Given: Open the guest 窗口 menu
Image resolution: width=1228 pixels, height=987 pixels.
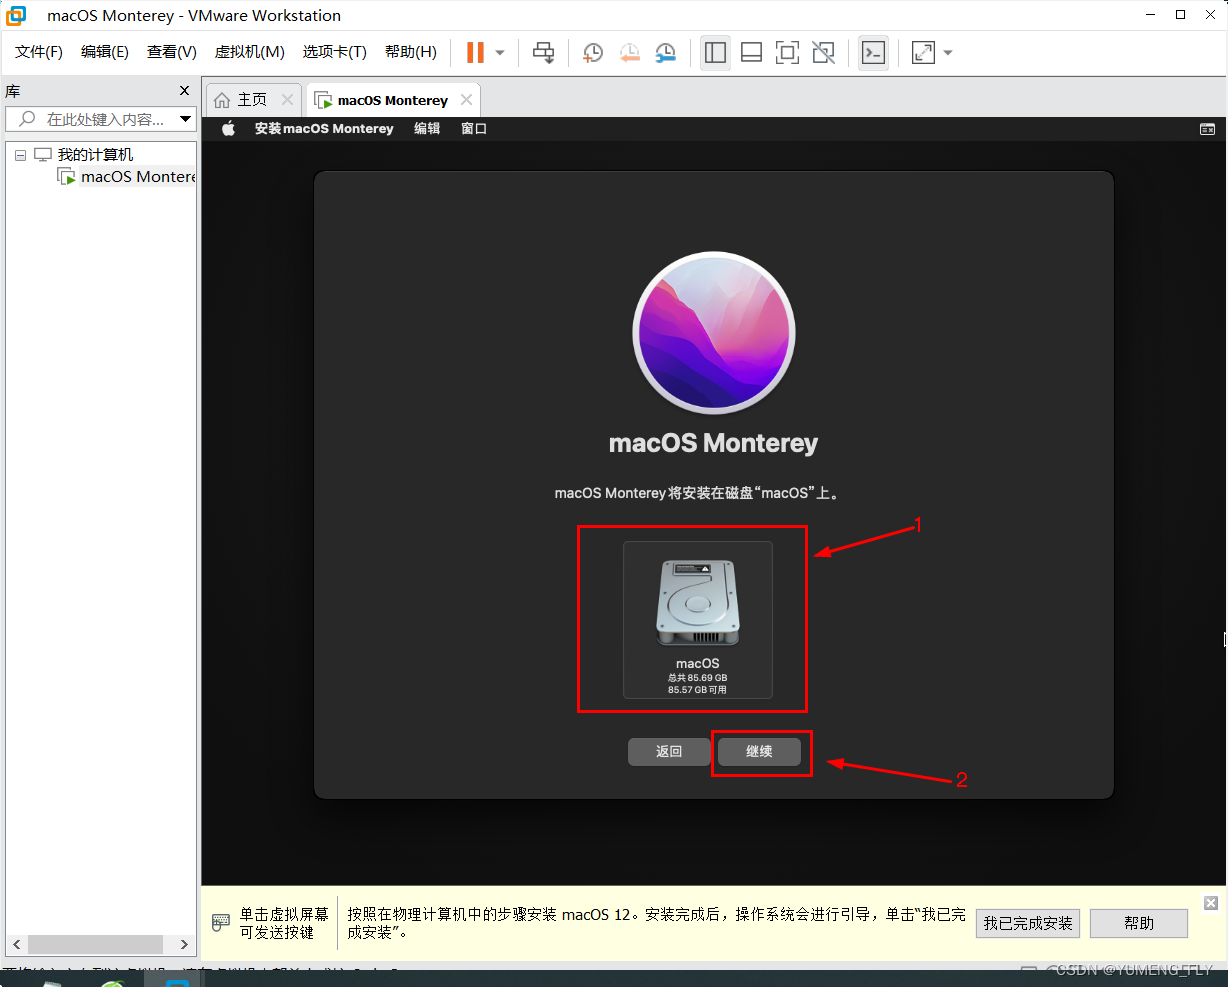Looking at the screenshot, I should 474,129.
